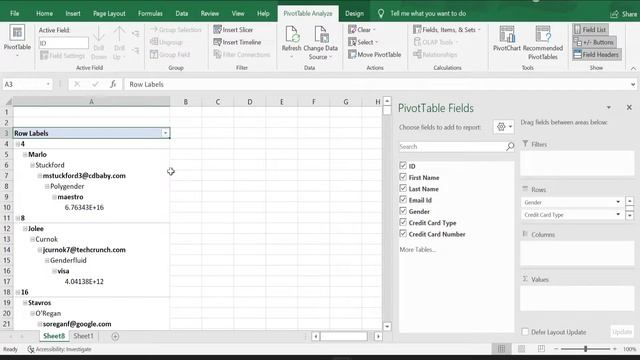Uncheck the Last Name field checkbox
Viewport: 640px width, 360px height.
403,188
